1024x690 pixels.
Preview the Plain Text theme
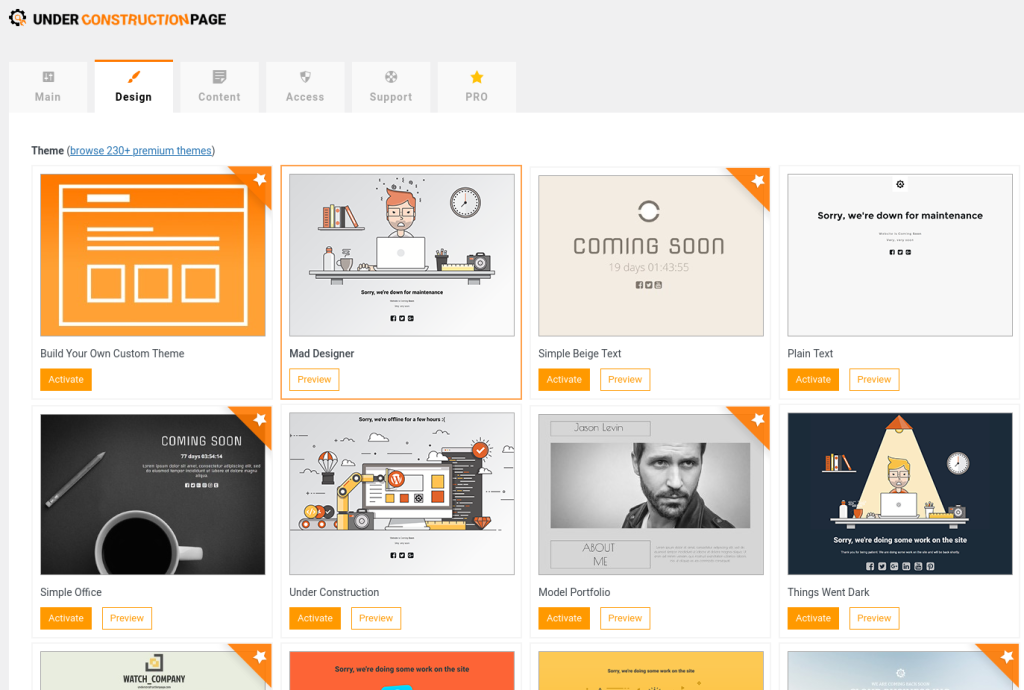[874, 379]
